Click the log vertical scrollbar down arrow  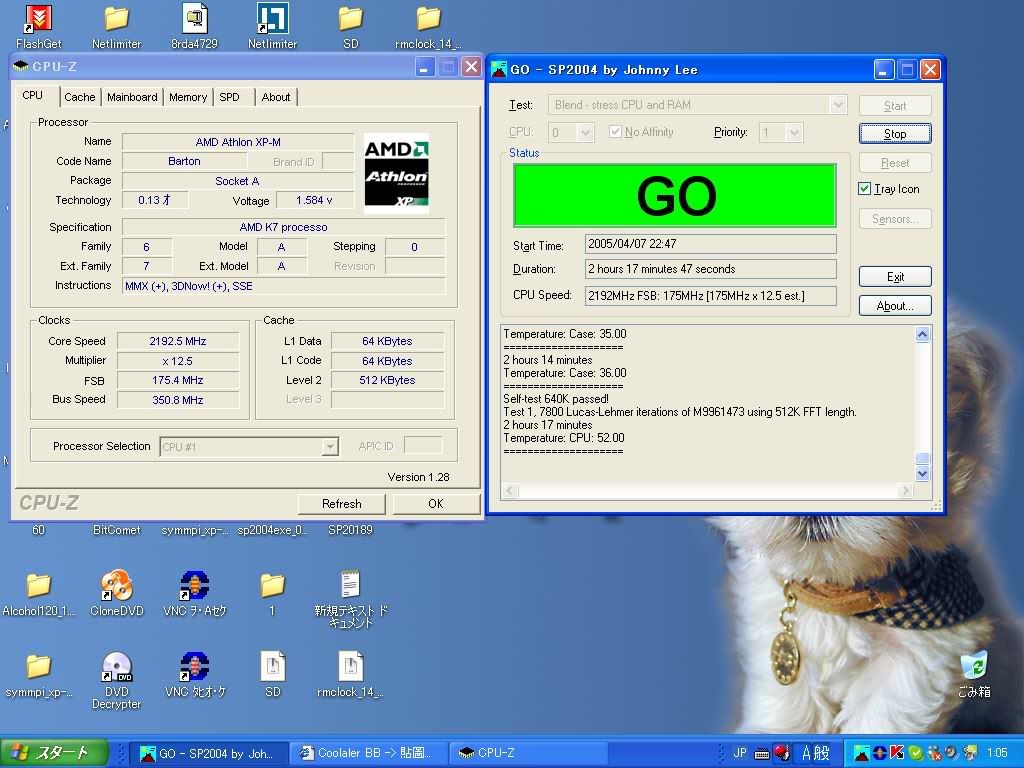[922, 473]
